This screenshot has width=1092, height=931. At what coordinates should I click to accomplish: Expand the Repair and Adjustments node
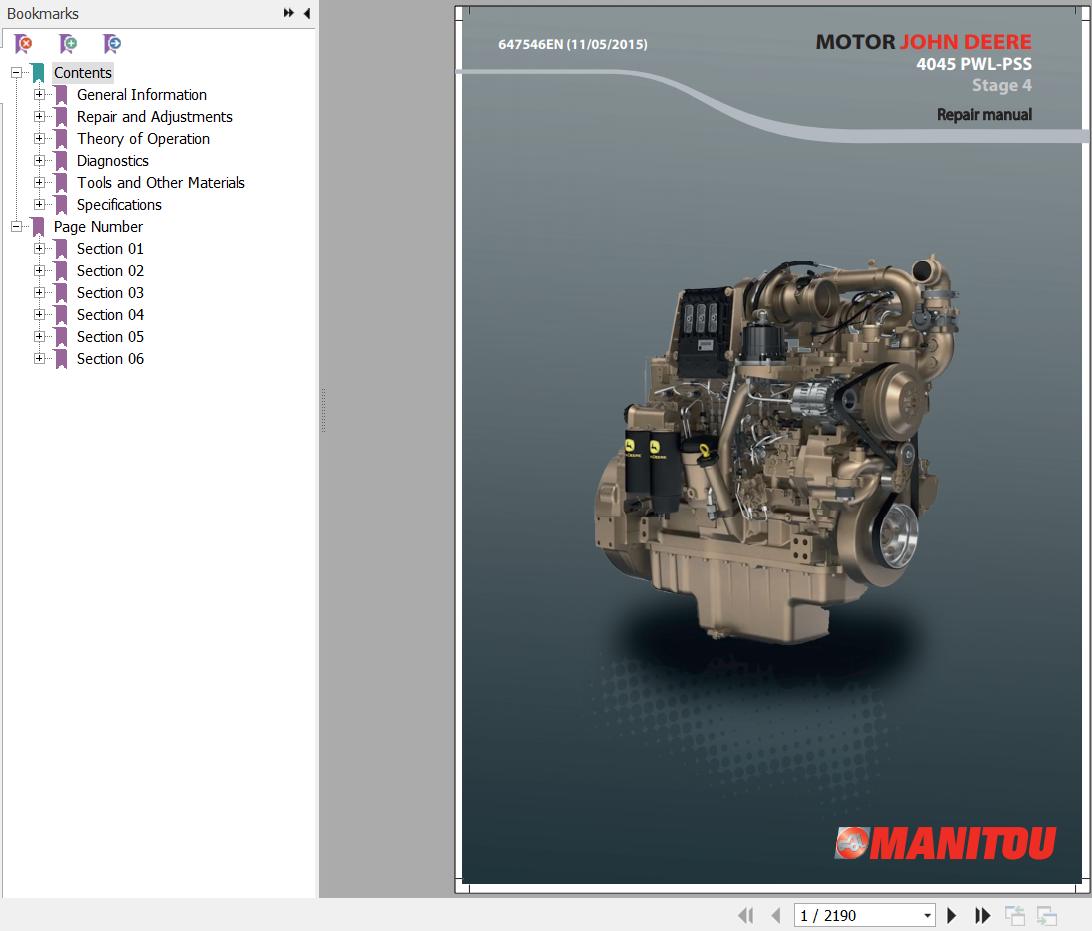39,116
